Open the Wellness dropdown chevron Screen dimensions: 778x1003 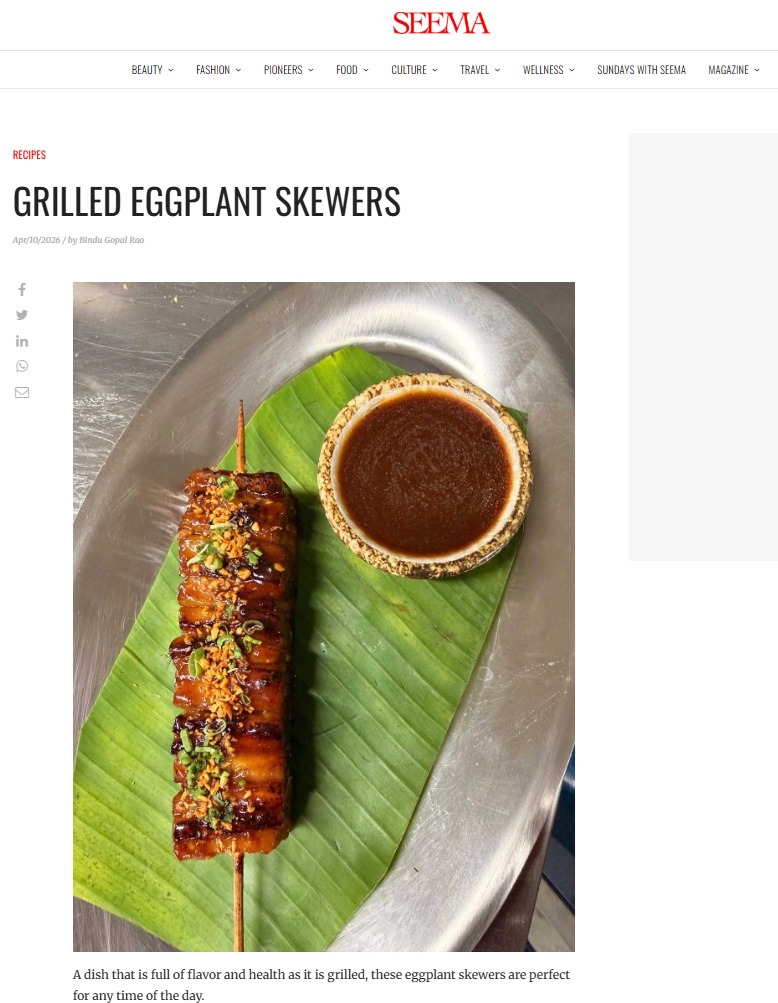pos(572,70)
